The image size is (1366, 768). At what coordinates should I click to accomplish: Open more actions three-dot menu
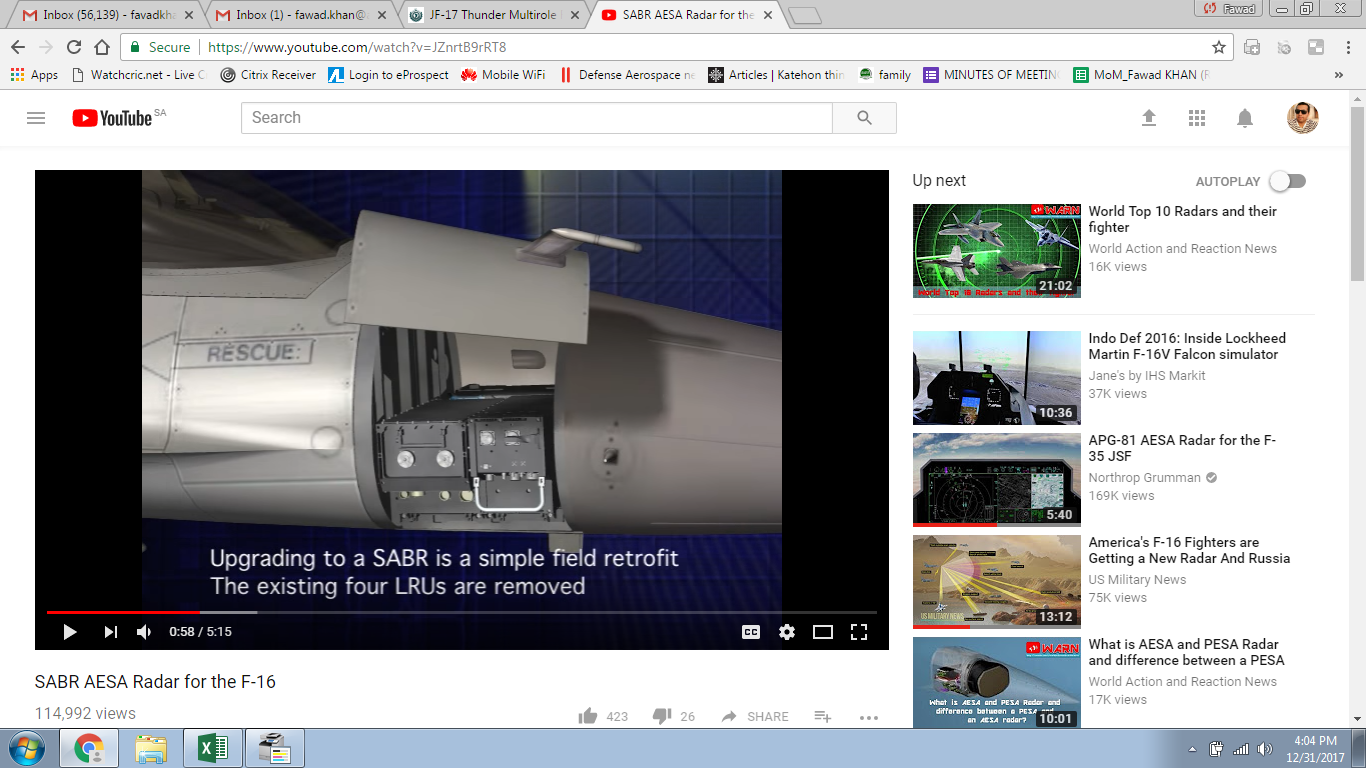[x=868, y=717]
